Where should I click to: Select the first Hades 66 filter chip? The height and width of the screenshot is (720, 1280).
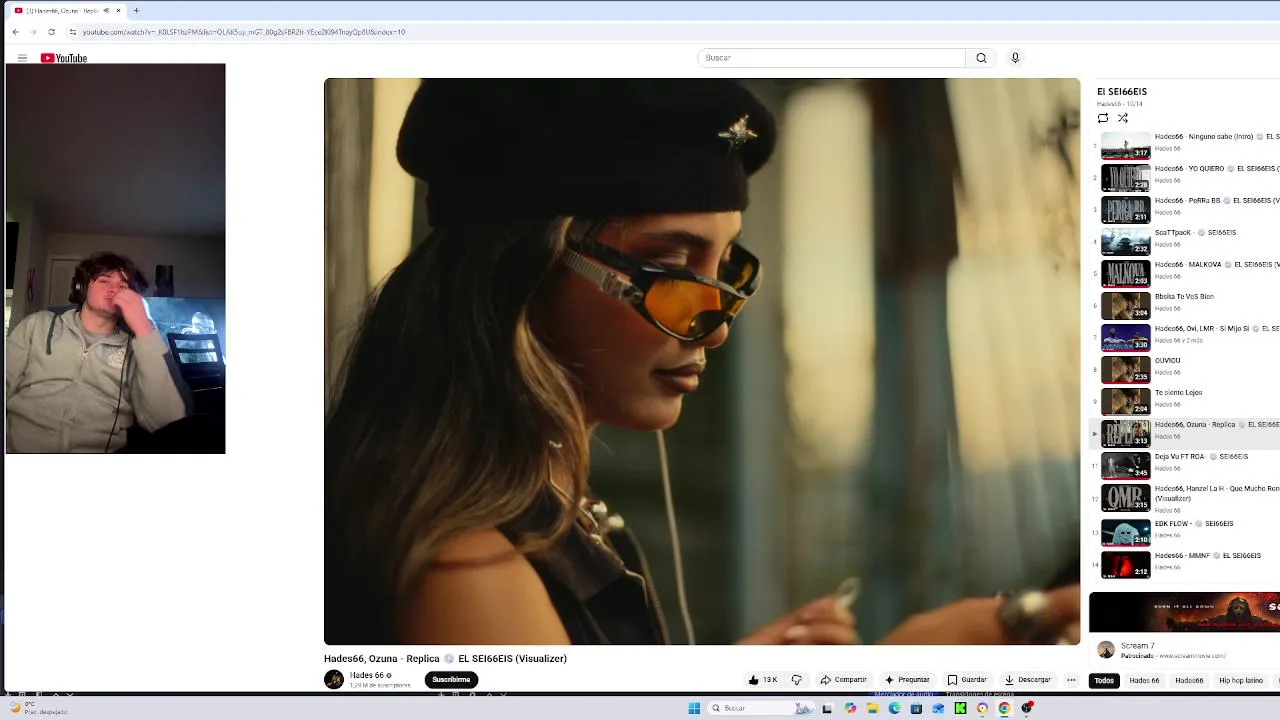[x=1144, y=681]
